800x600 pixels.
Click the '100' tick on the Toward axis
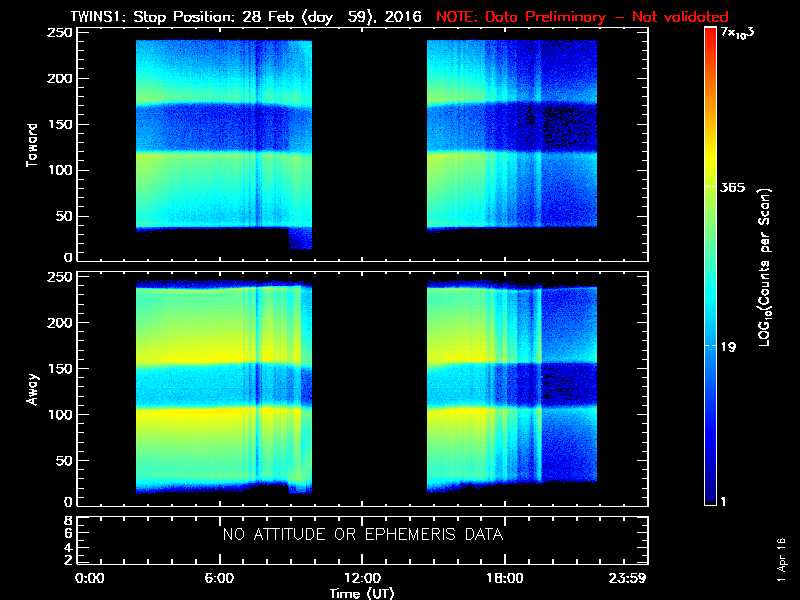(x=60, y=170)
